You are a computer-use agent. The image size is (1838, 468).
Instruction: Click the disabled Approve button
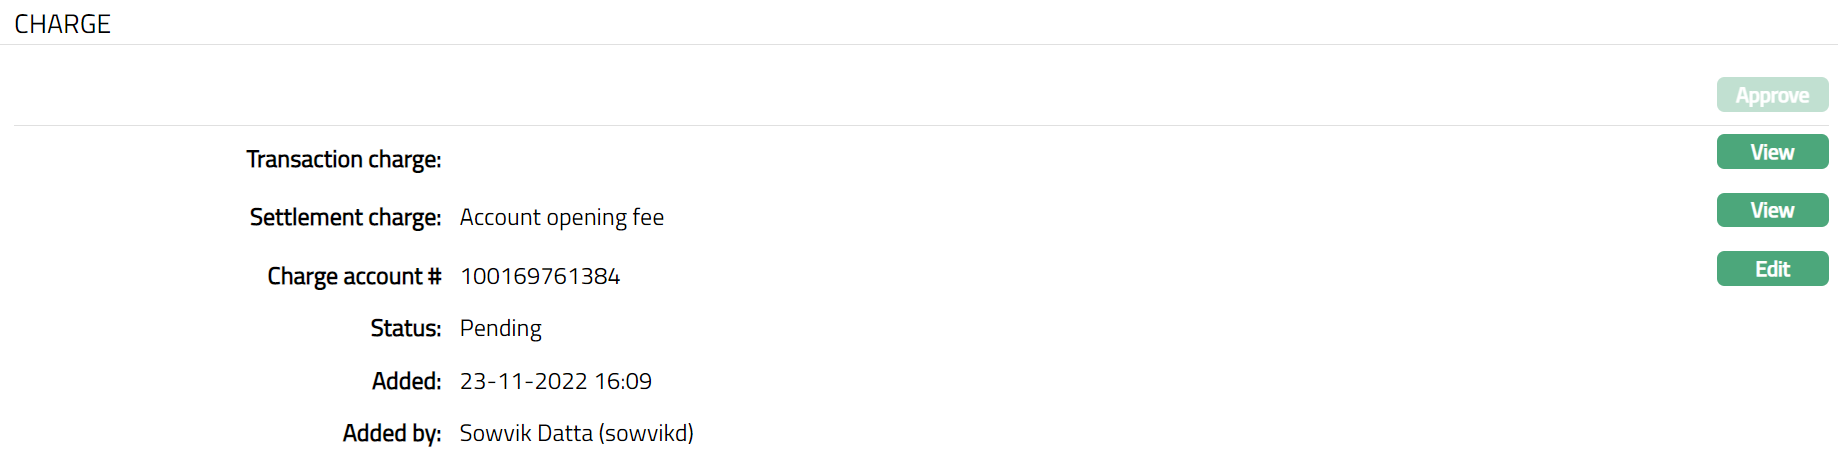[1772, 95]
